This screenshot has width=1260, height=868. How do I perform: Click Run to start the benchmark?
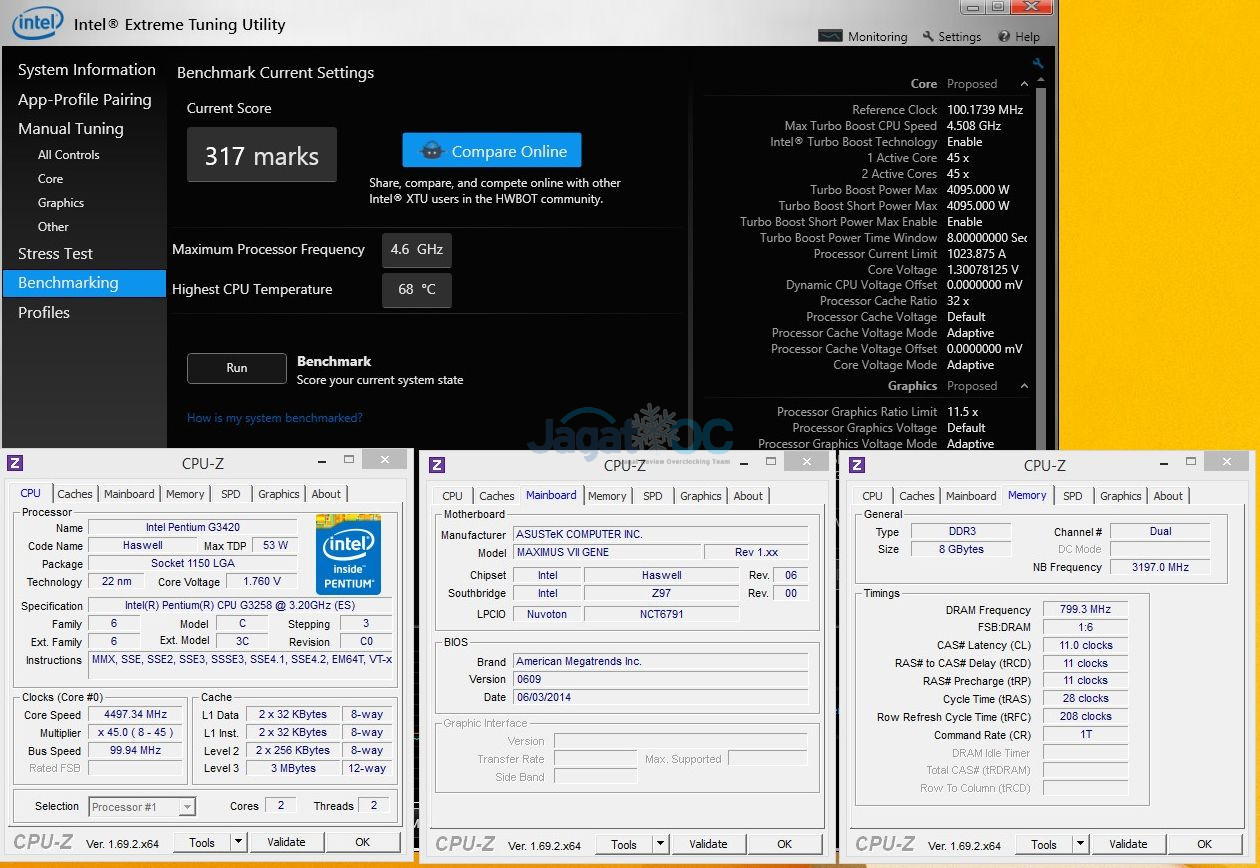[x=236, y=368]
